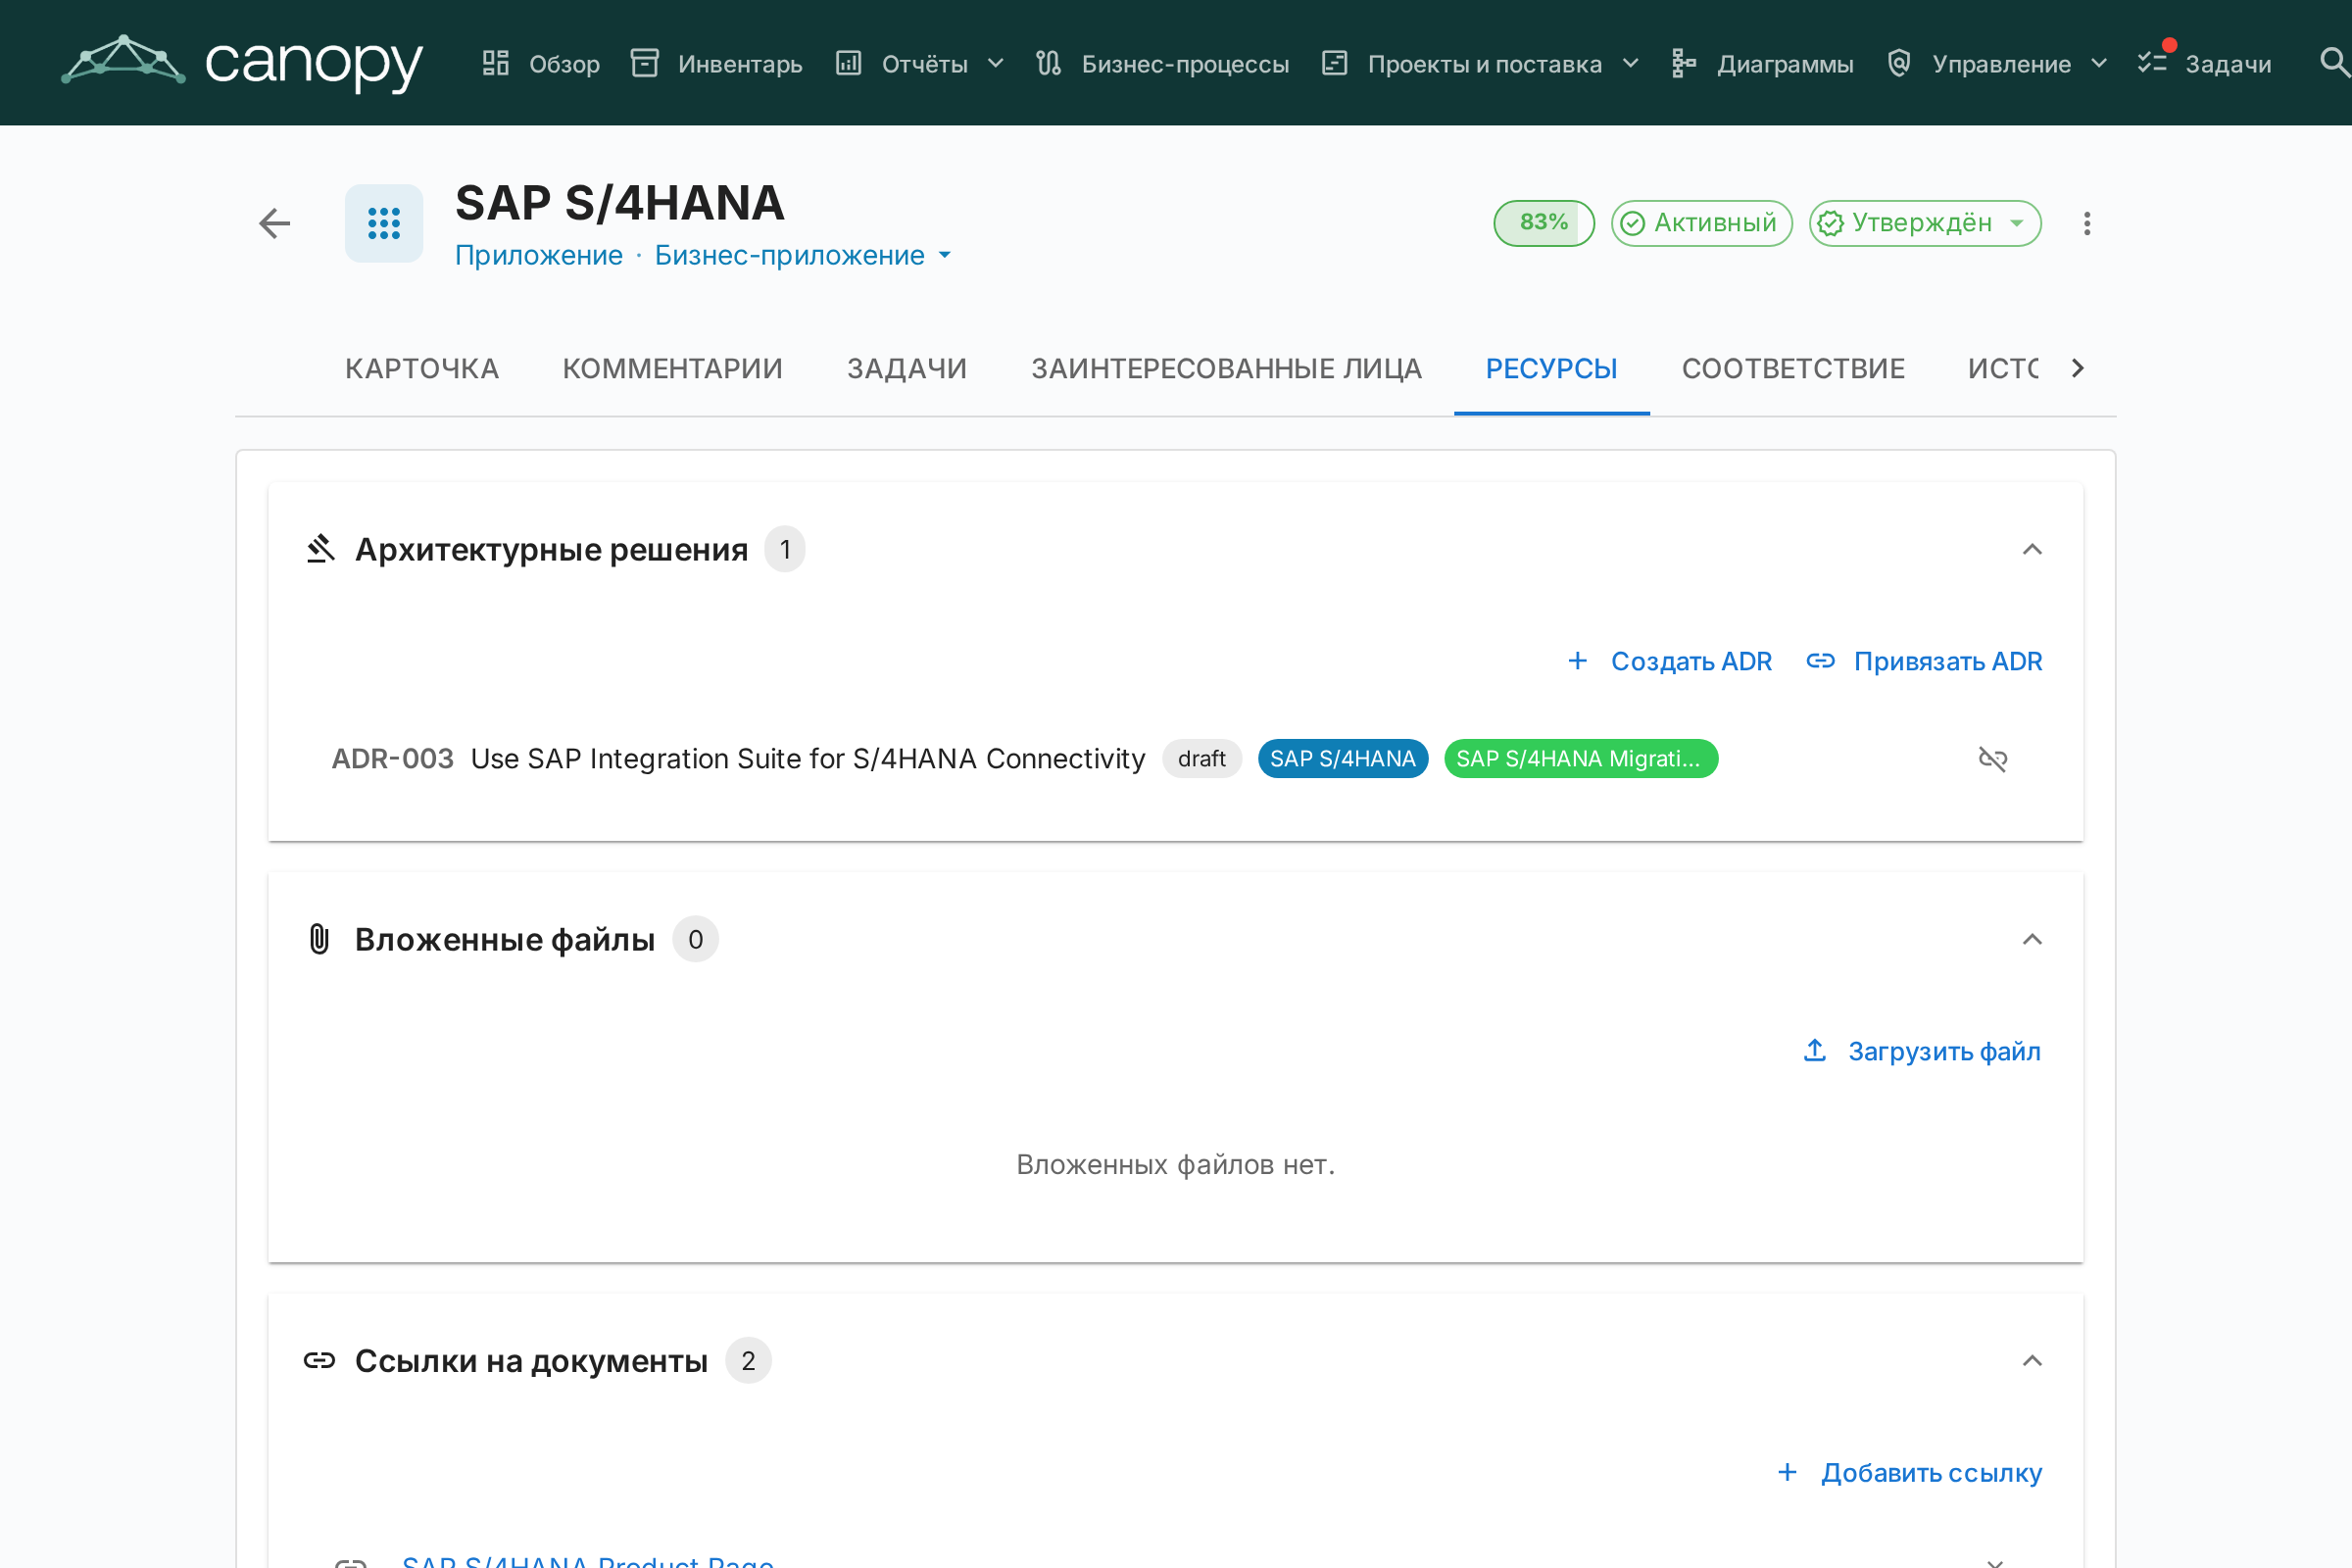Screen dimensions: 2352x1568
Task: Click the plus icon beside Добавить ссылку
Action: (1788, 1472)
